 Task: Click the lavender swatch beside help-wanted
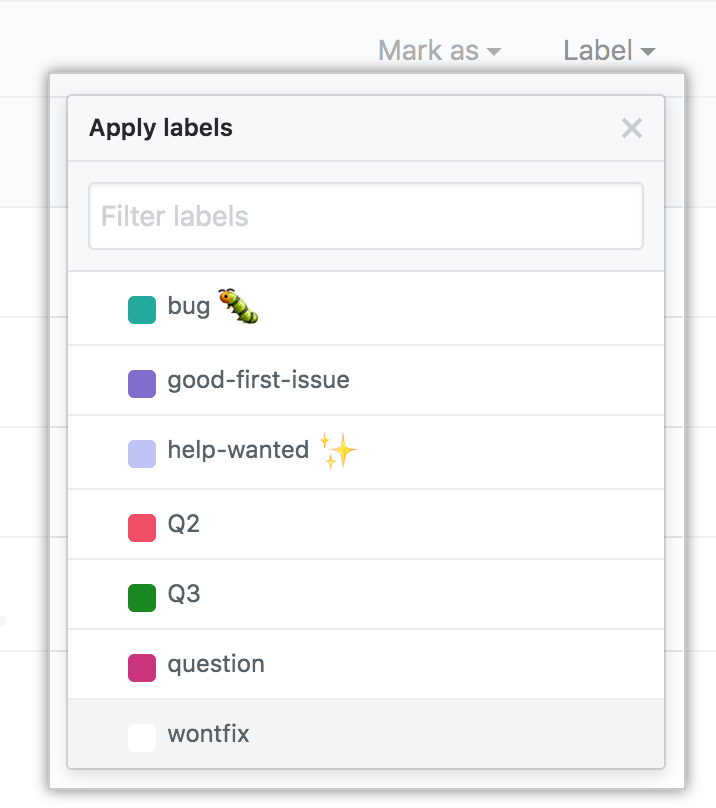tap(141, 452)
